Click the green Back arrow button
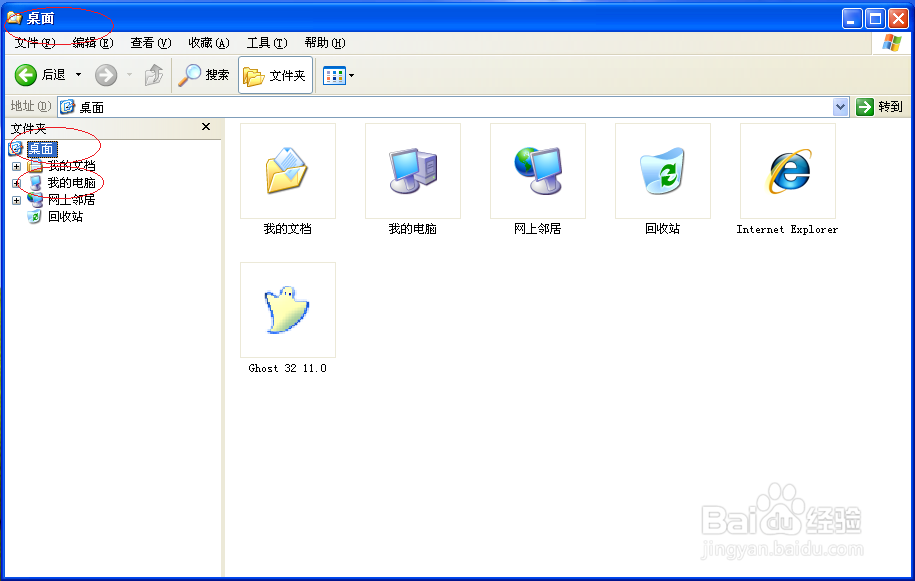 (26, 75)
